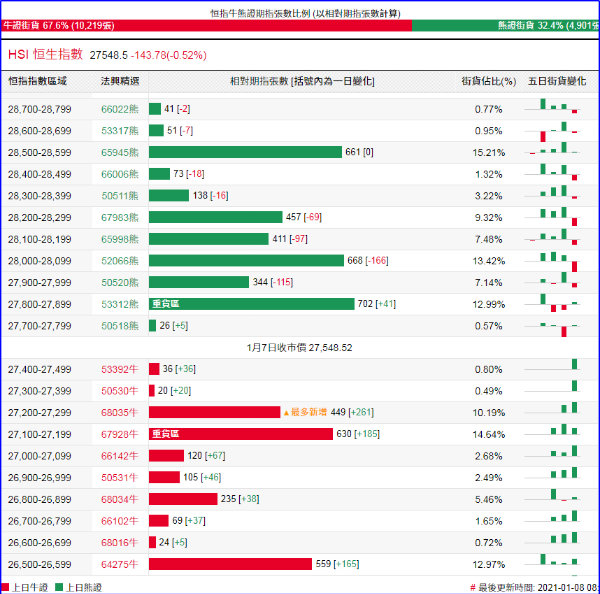The image size is (600, 594).
Task: Click the 最多新增 orange triangle marker
Action: tap(286, 413)
